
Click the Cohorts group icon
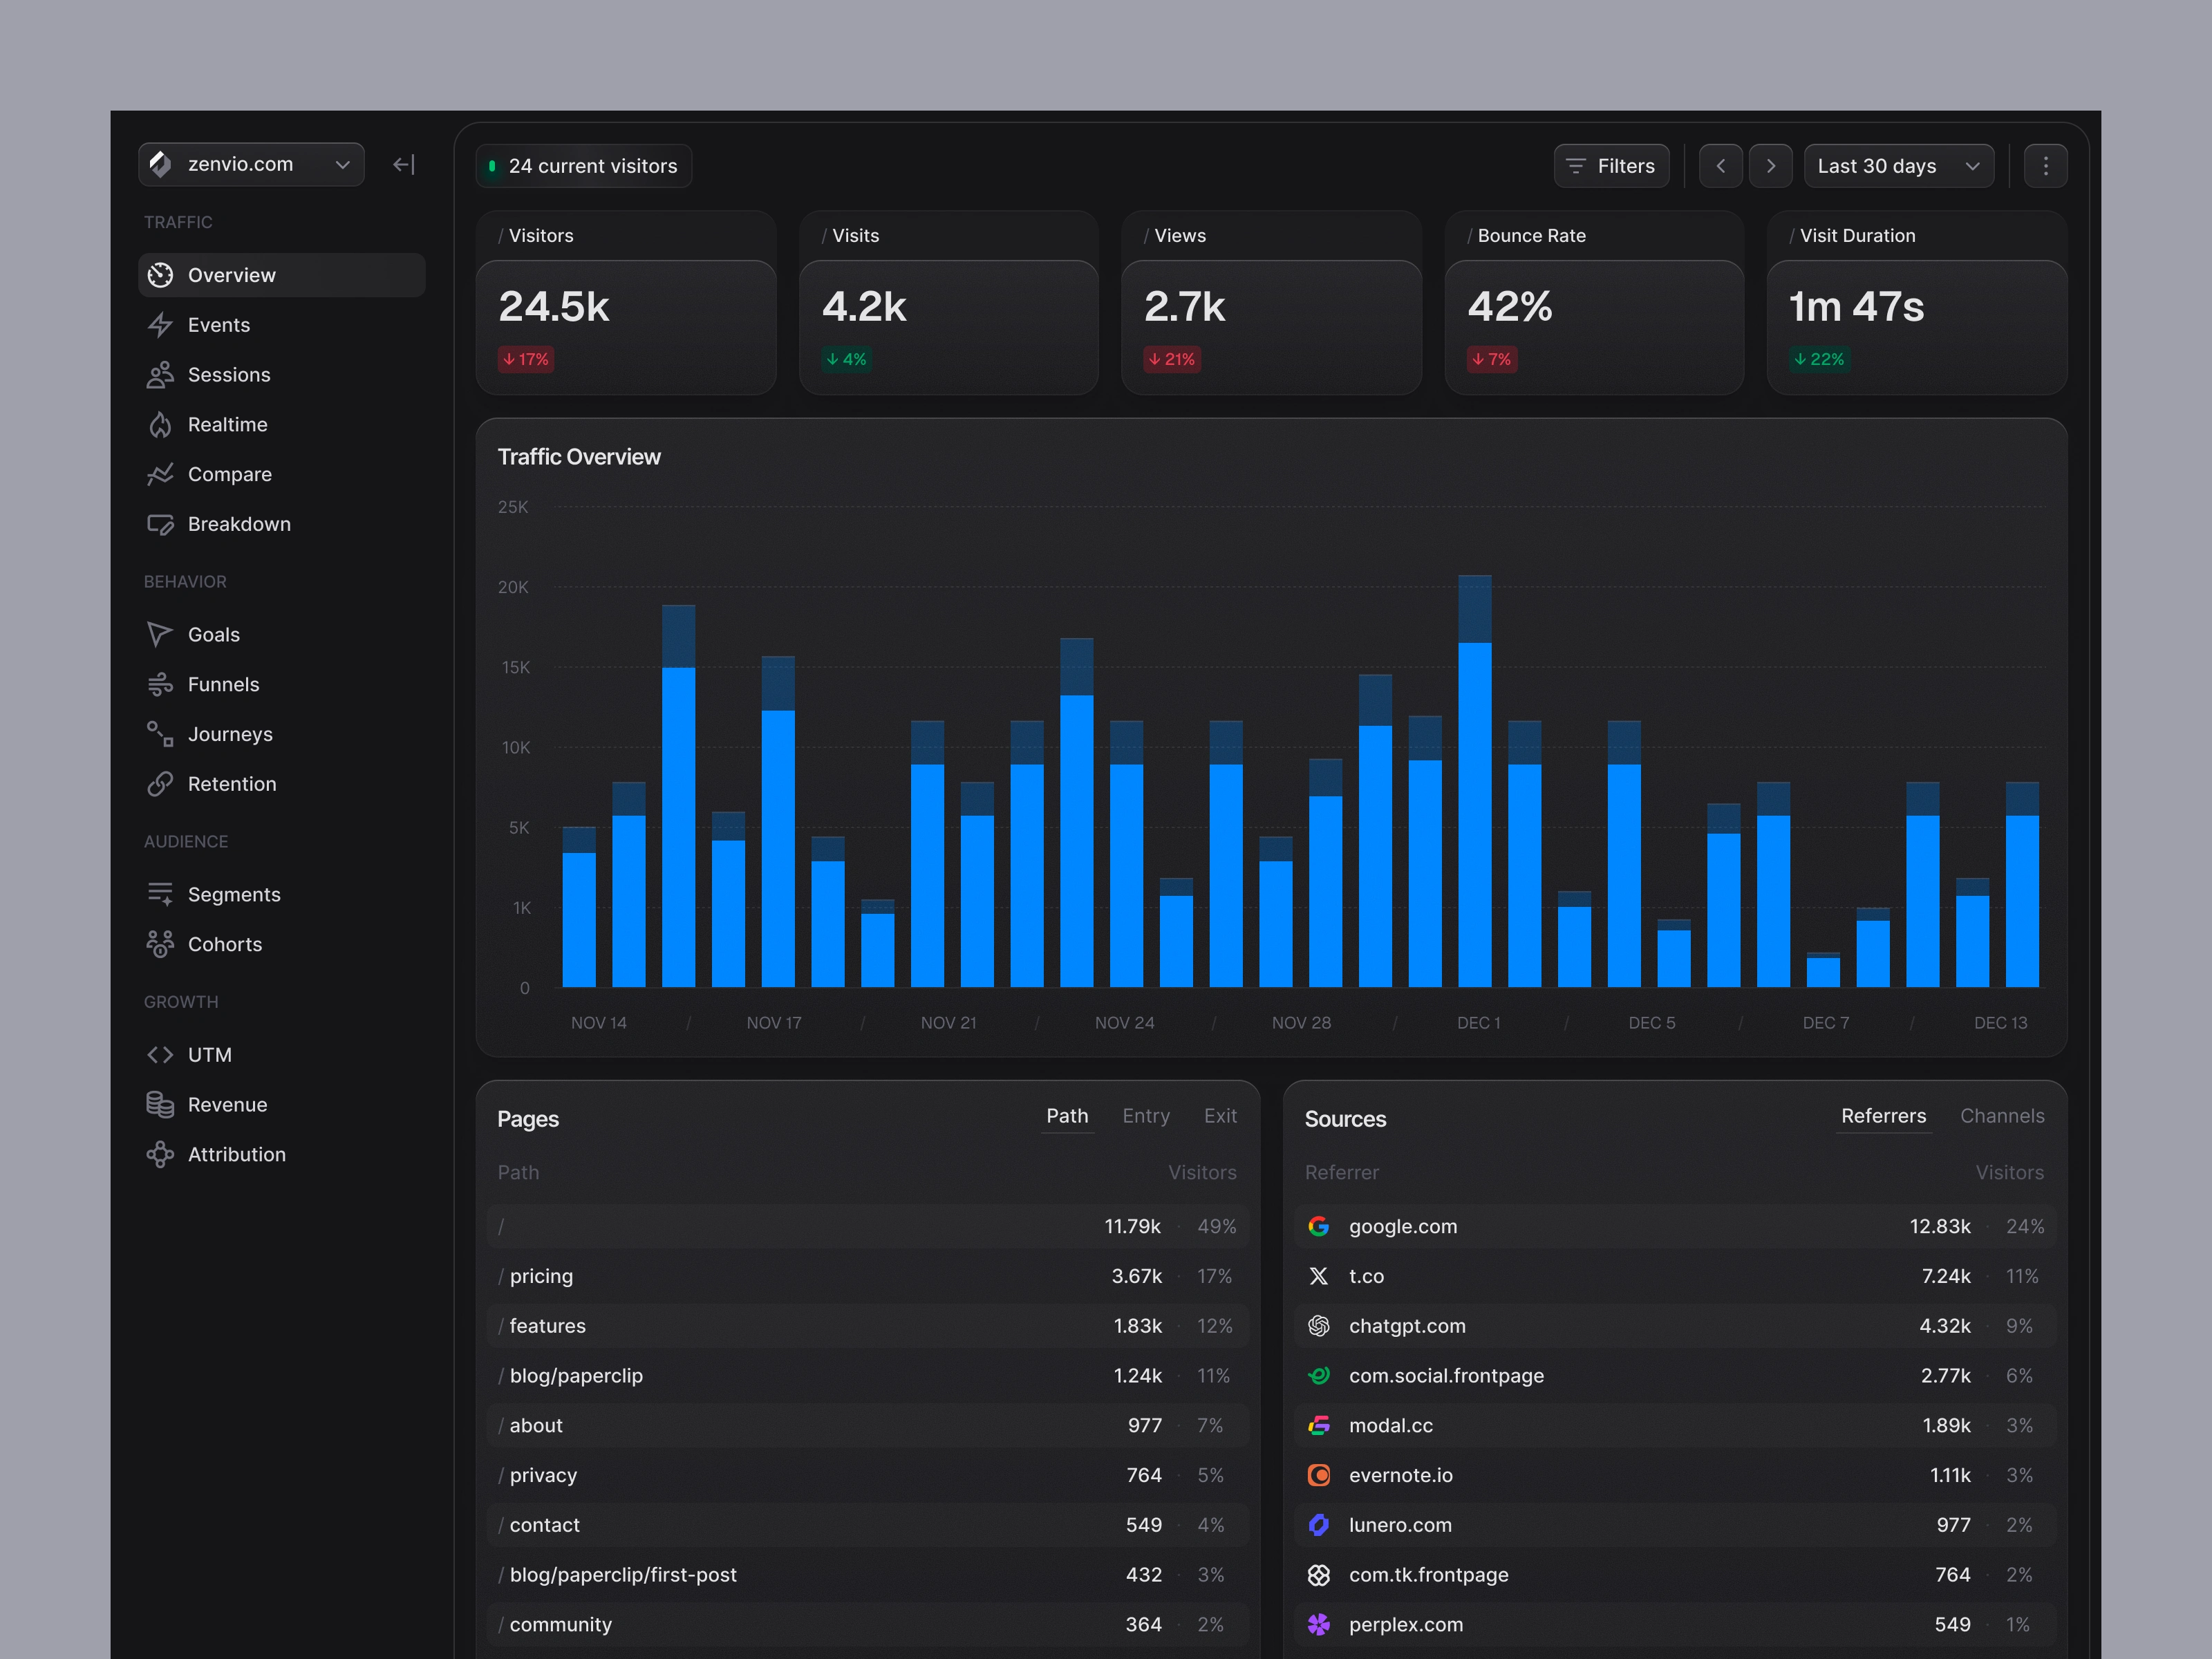[x=160, y=944]
